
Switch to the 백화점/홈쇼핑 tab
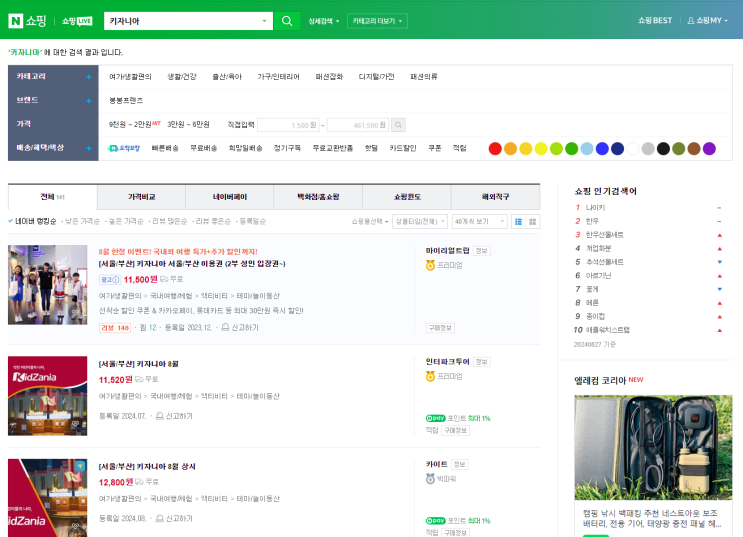[x=318, y=197]
